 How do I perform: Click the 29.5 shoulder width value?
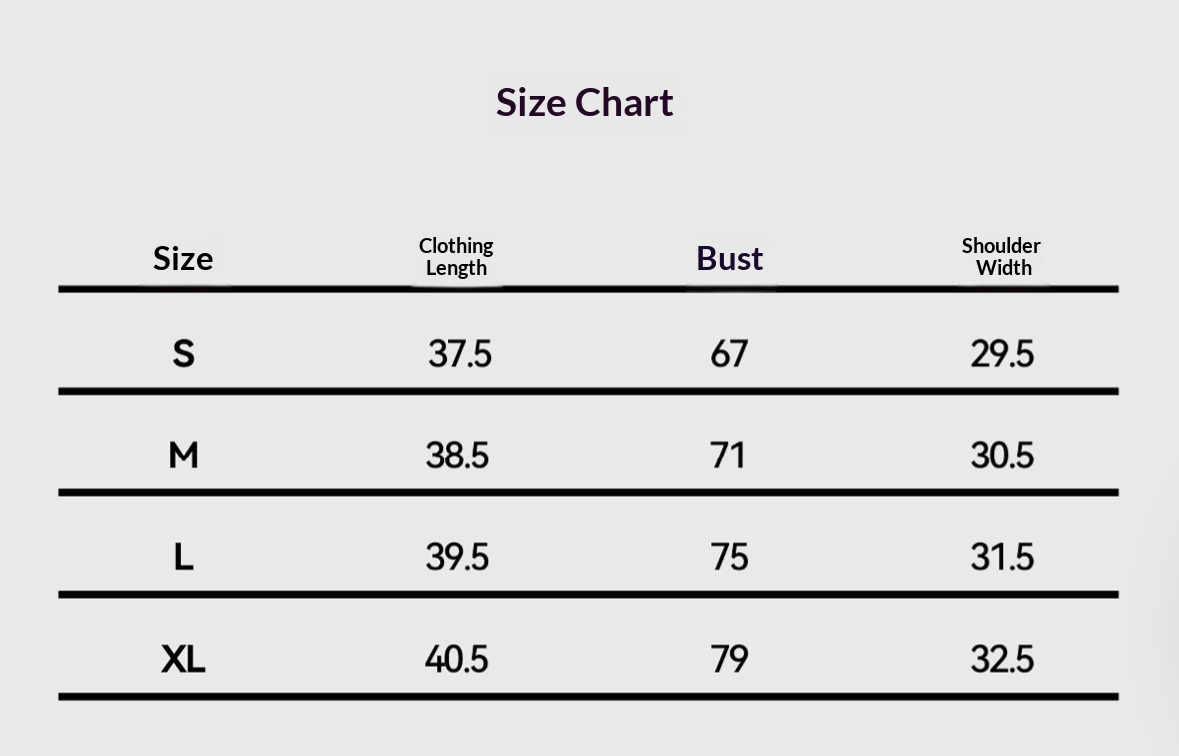tap(1002, 354)
